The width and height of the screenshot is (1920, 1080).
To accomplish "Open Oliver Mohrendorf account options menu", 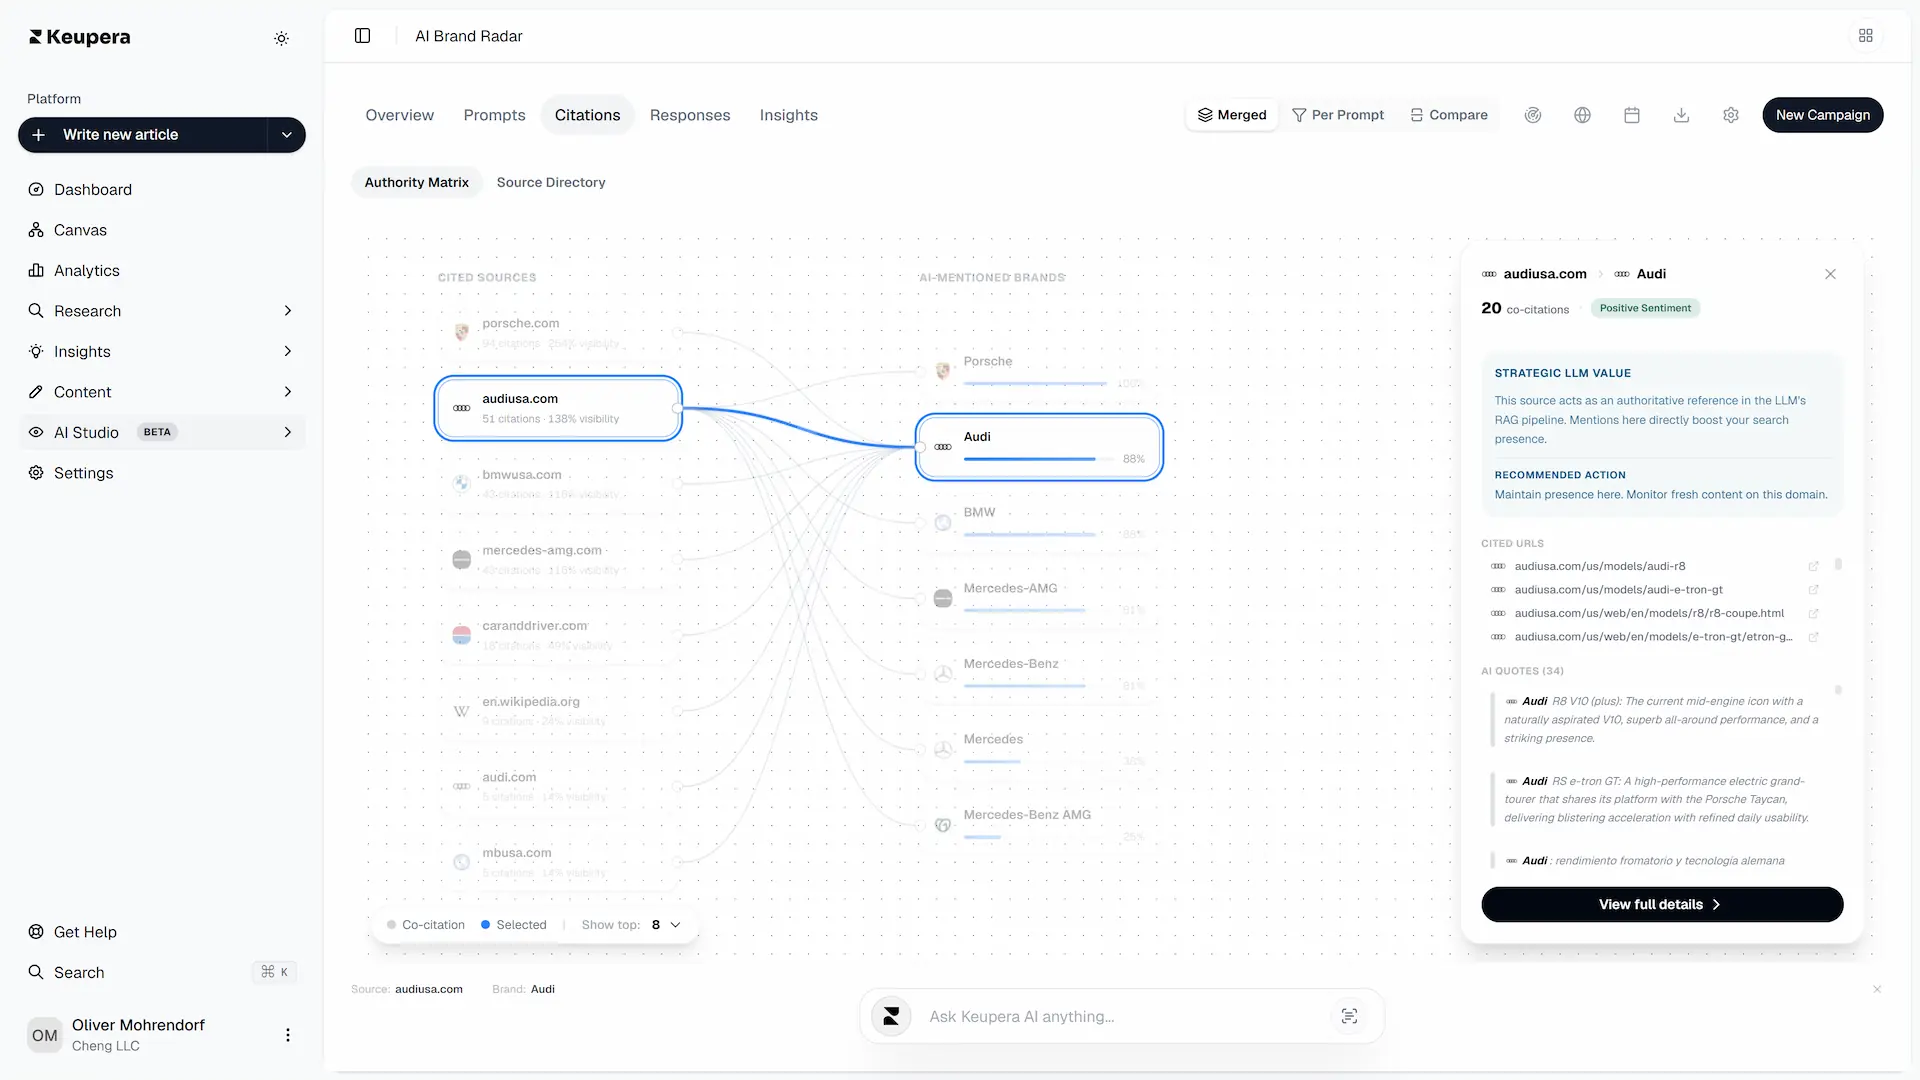I will [x=288, y=1035].
